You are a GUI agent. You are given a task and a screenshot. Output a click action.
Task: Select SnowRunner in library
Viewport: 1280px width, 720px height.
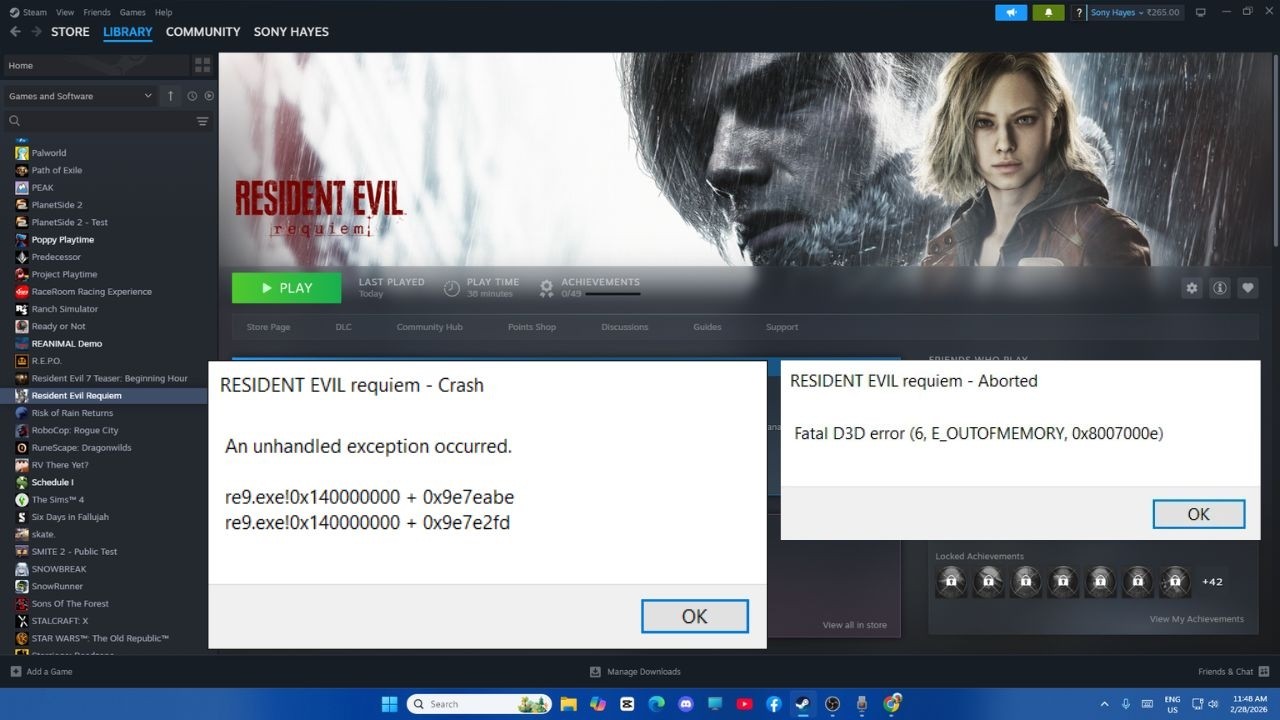click(57, 586)
